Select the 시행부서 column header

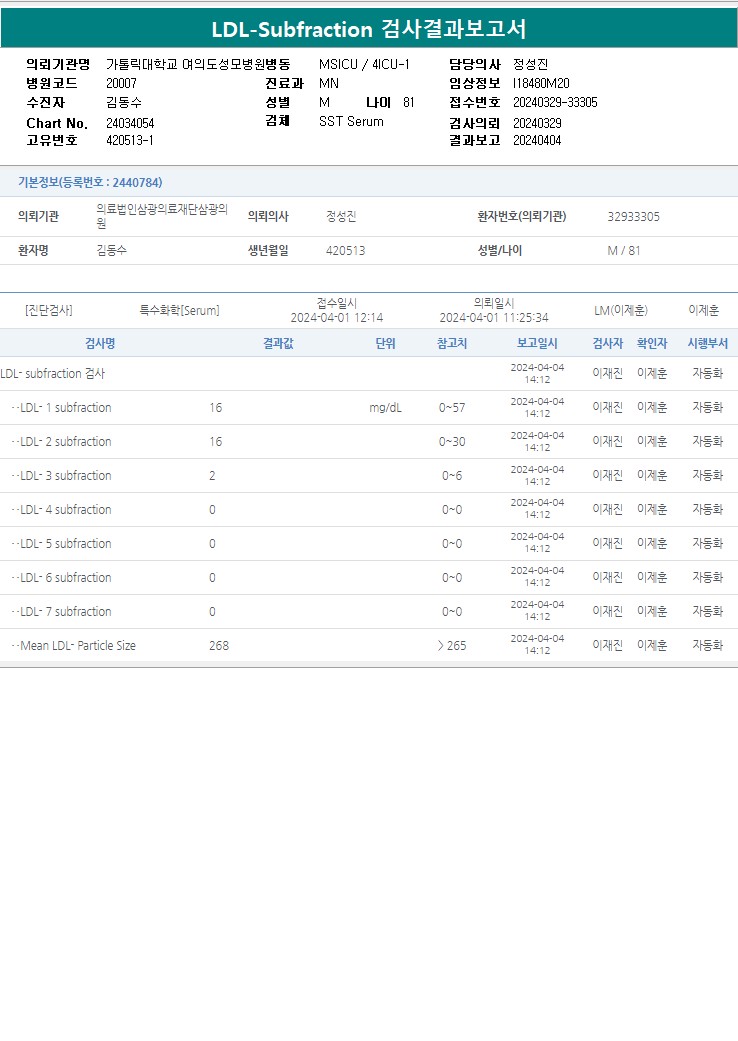click(707, 343)
